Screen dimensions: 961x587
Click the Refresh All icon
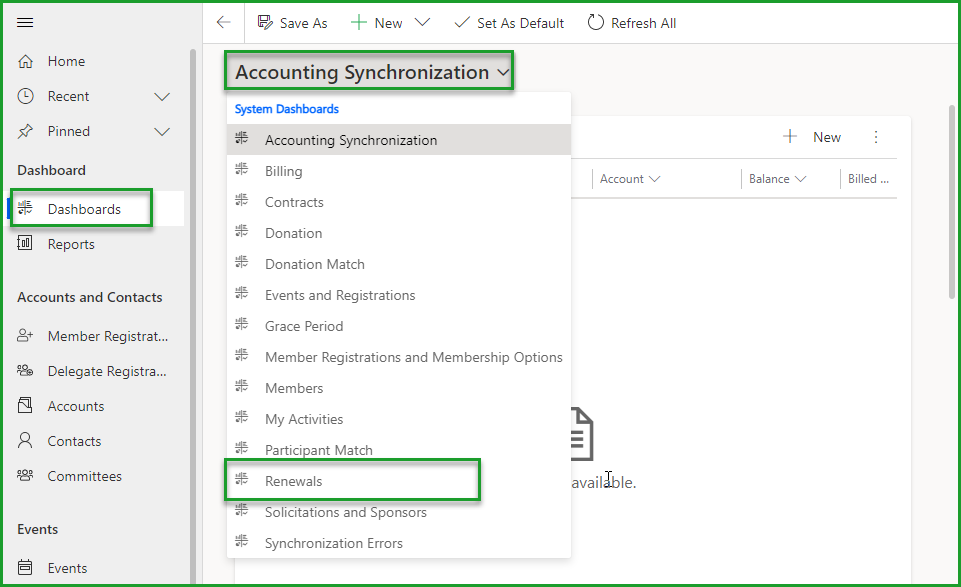coord(596,23)
